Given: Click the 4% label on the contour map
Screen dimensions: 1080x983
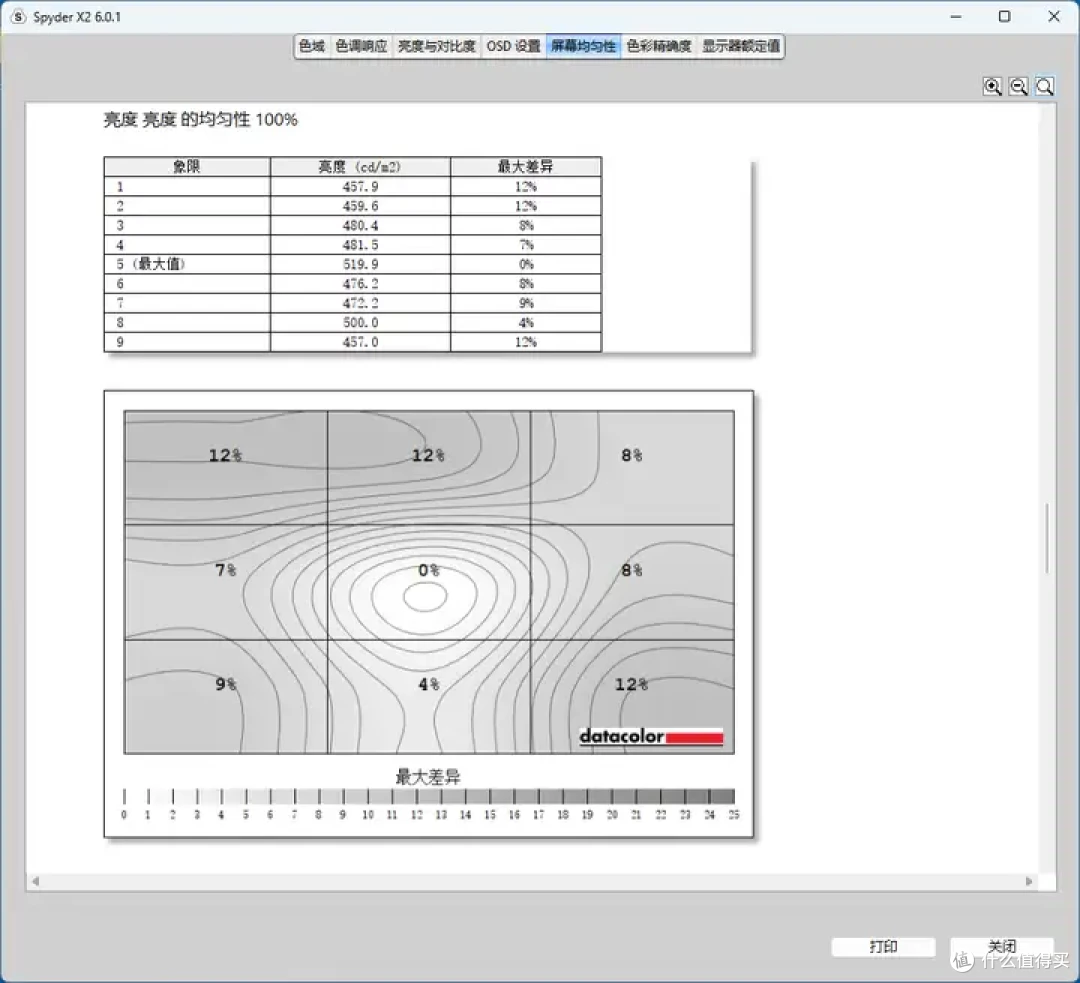Looking at the screenshot, I should coord(428,684).
